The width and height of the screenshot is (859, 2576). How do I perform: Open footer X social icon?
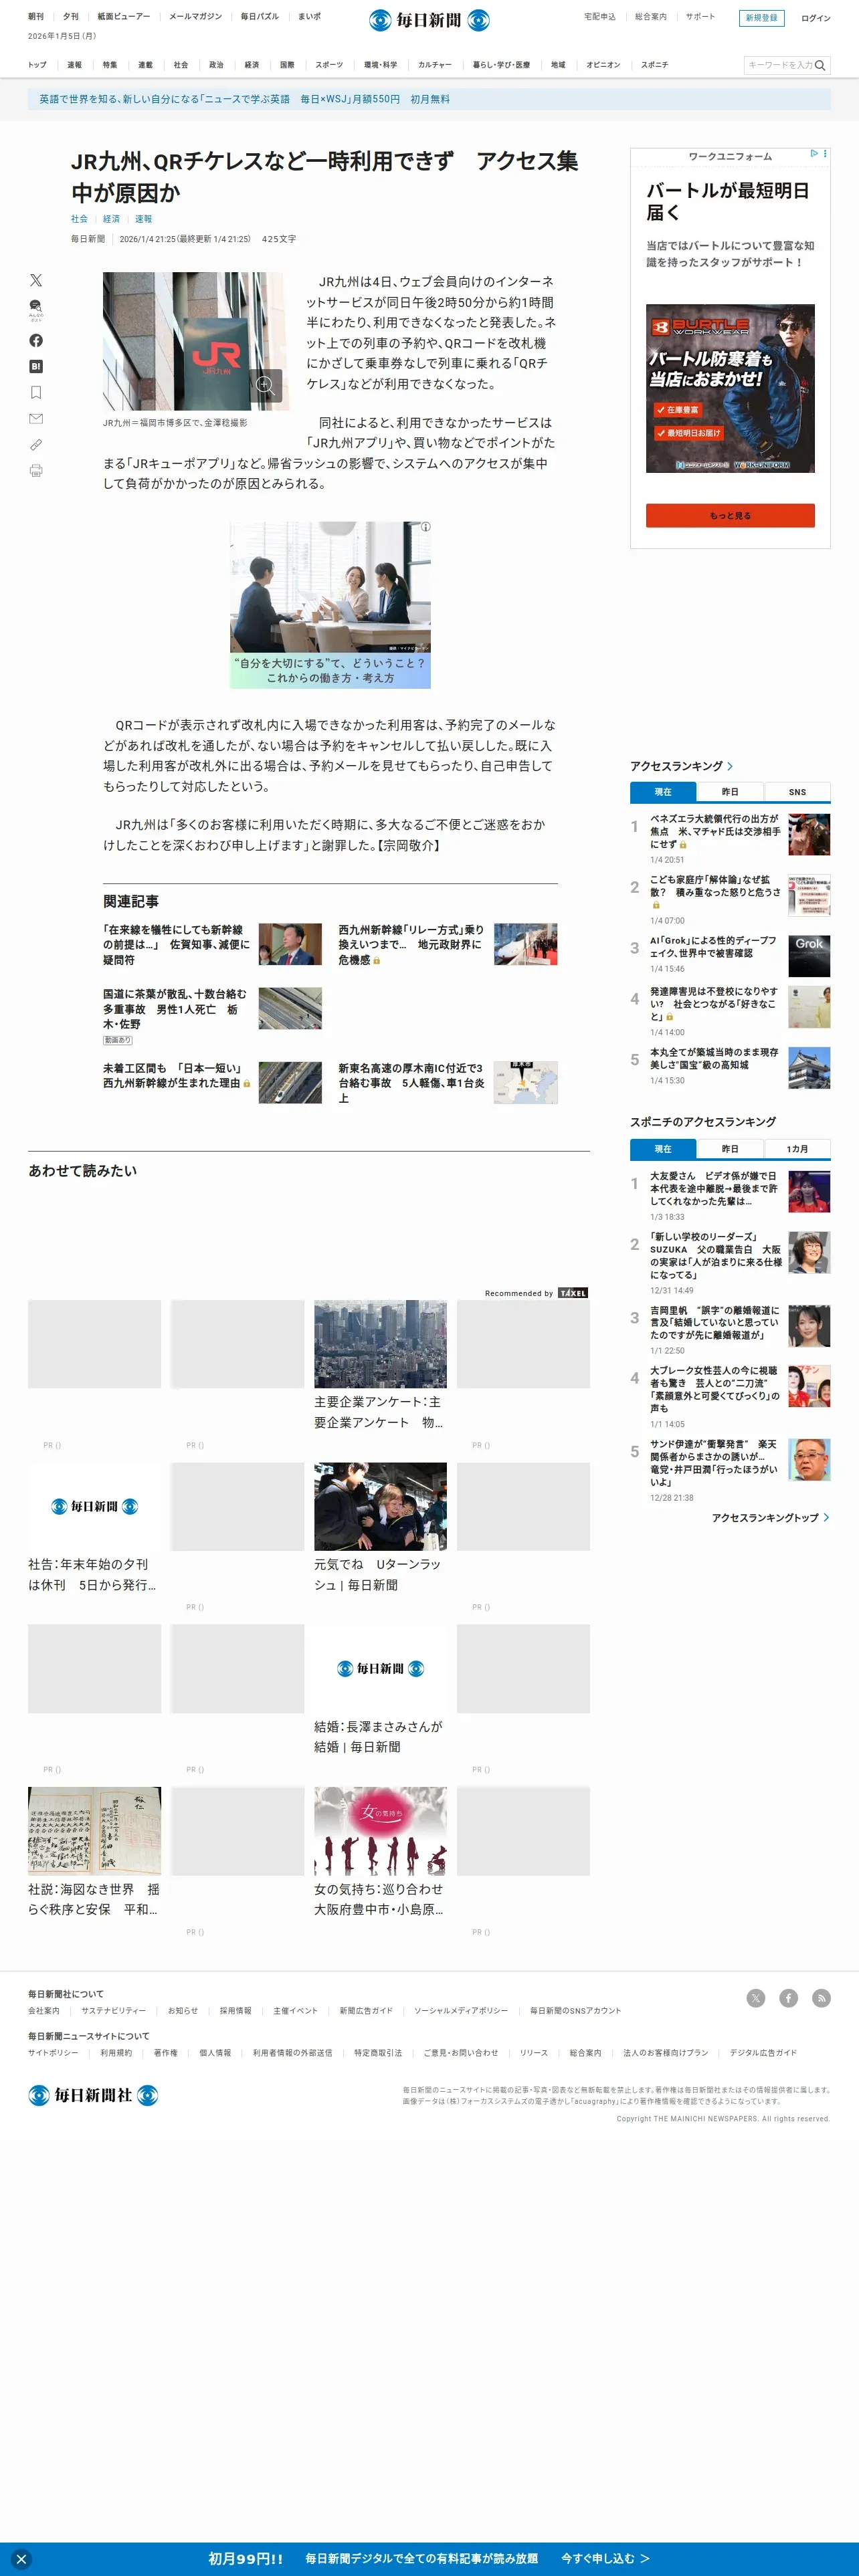[756, 1997]
